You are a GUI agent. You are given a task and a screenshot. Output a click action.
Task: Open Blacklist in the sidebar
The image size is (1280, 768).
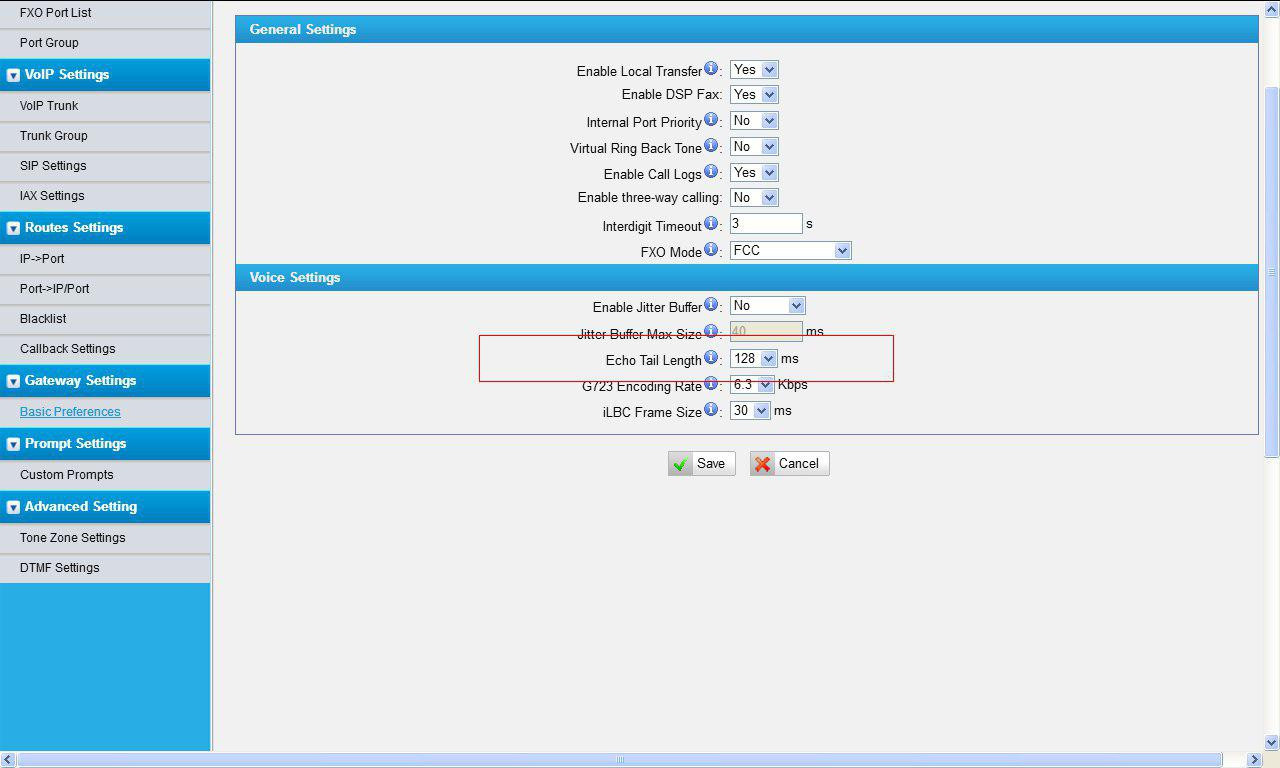[x=43, y=319]
